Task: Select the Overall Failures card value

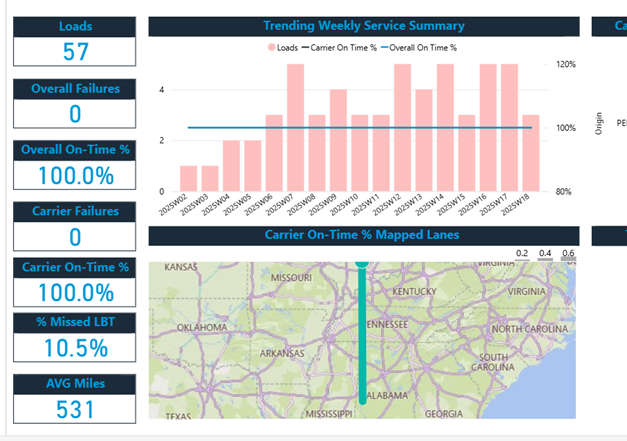Action: [x=75, y=114]
